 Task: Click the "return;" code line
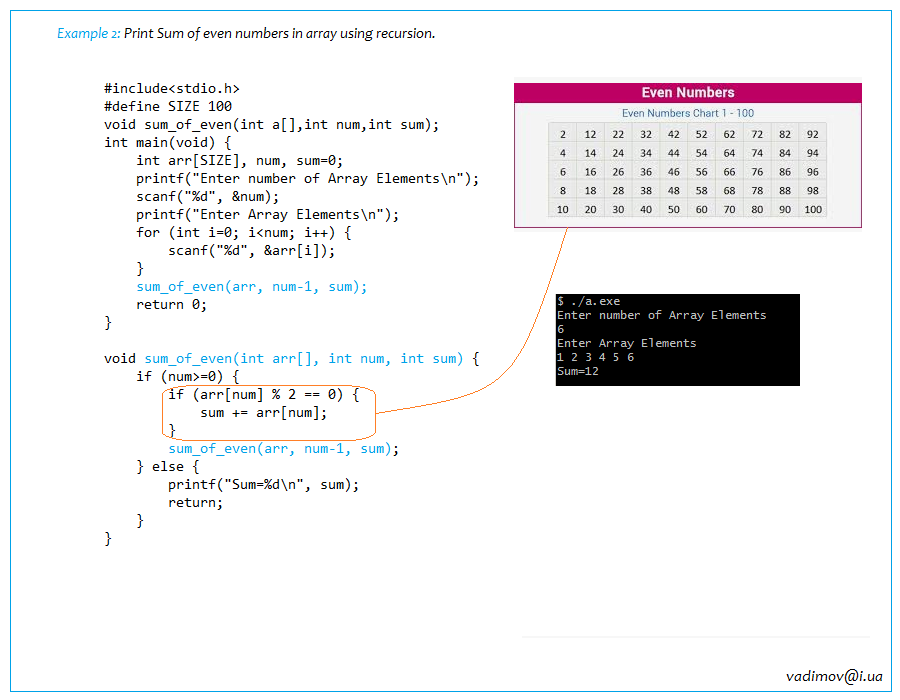195,503
